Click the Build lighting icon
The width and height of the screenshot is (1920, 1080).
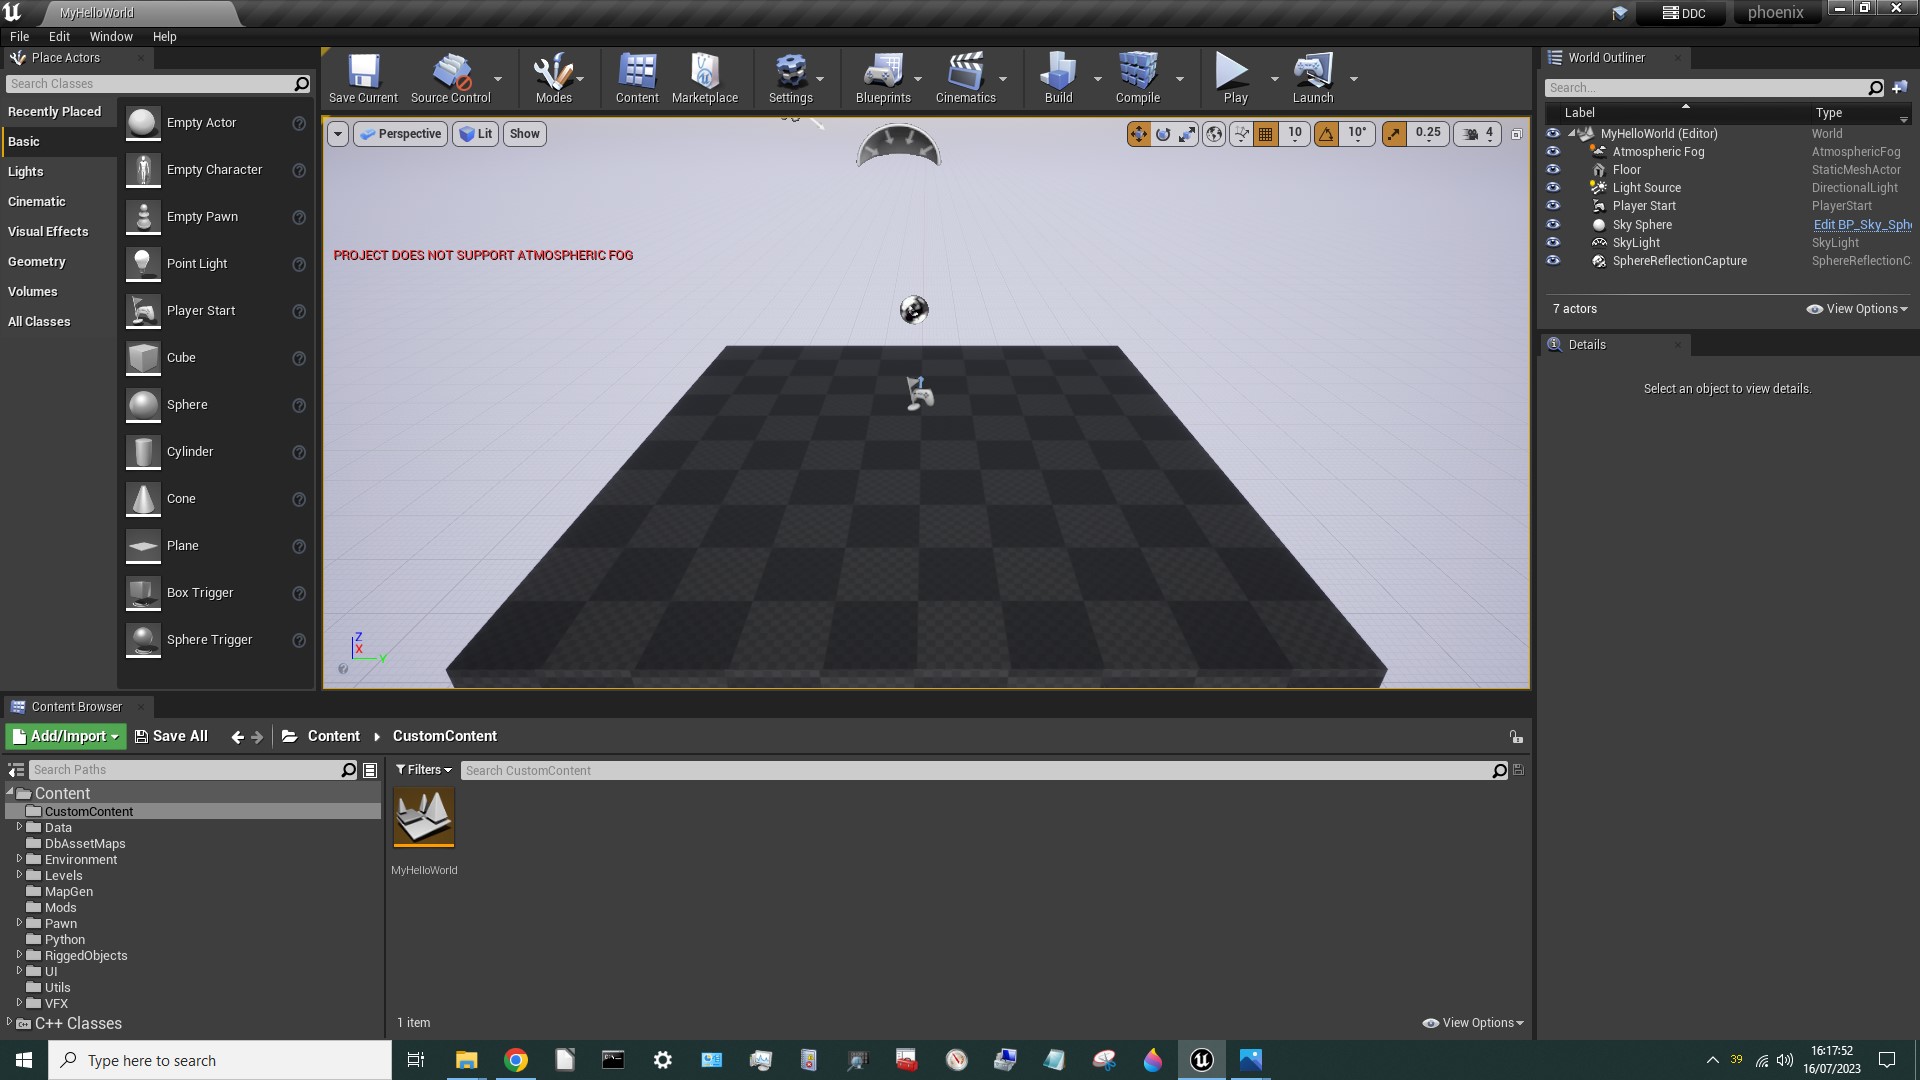point(1058,78)
